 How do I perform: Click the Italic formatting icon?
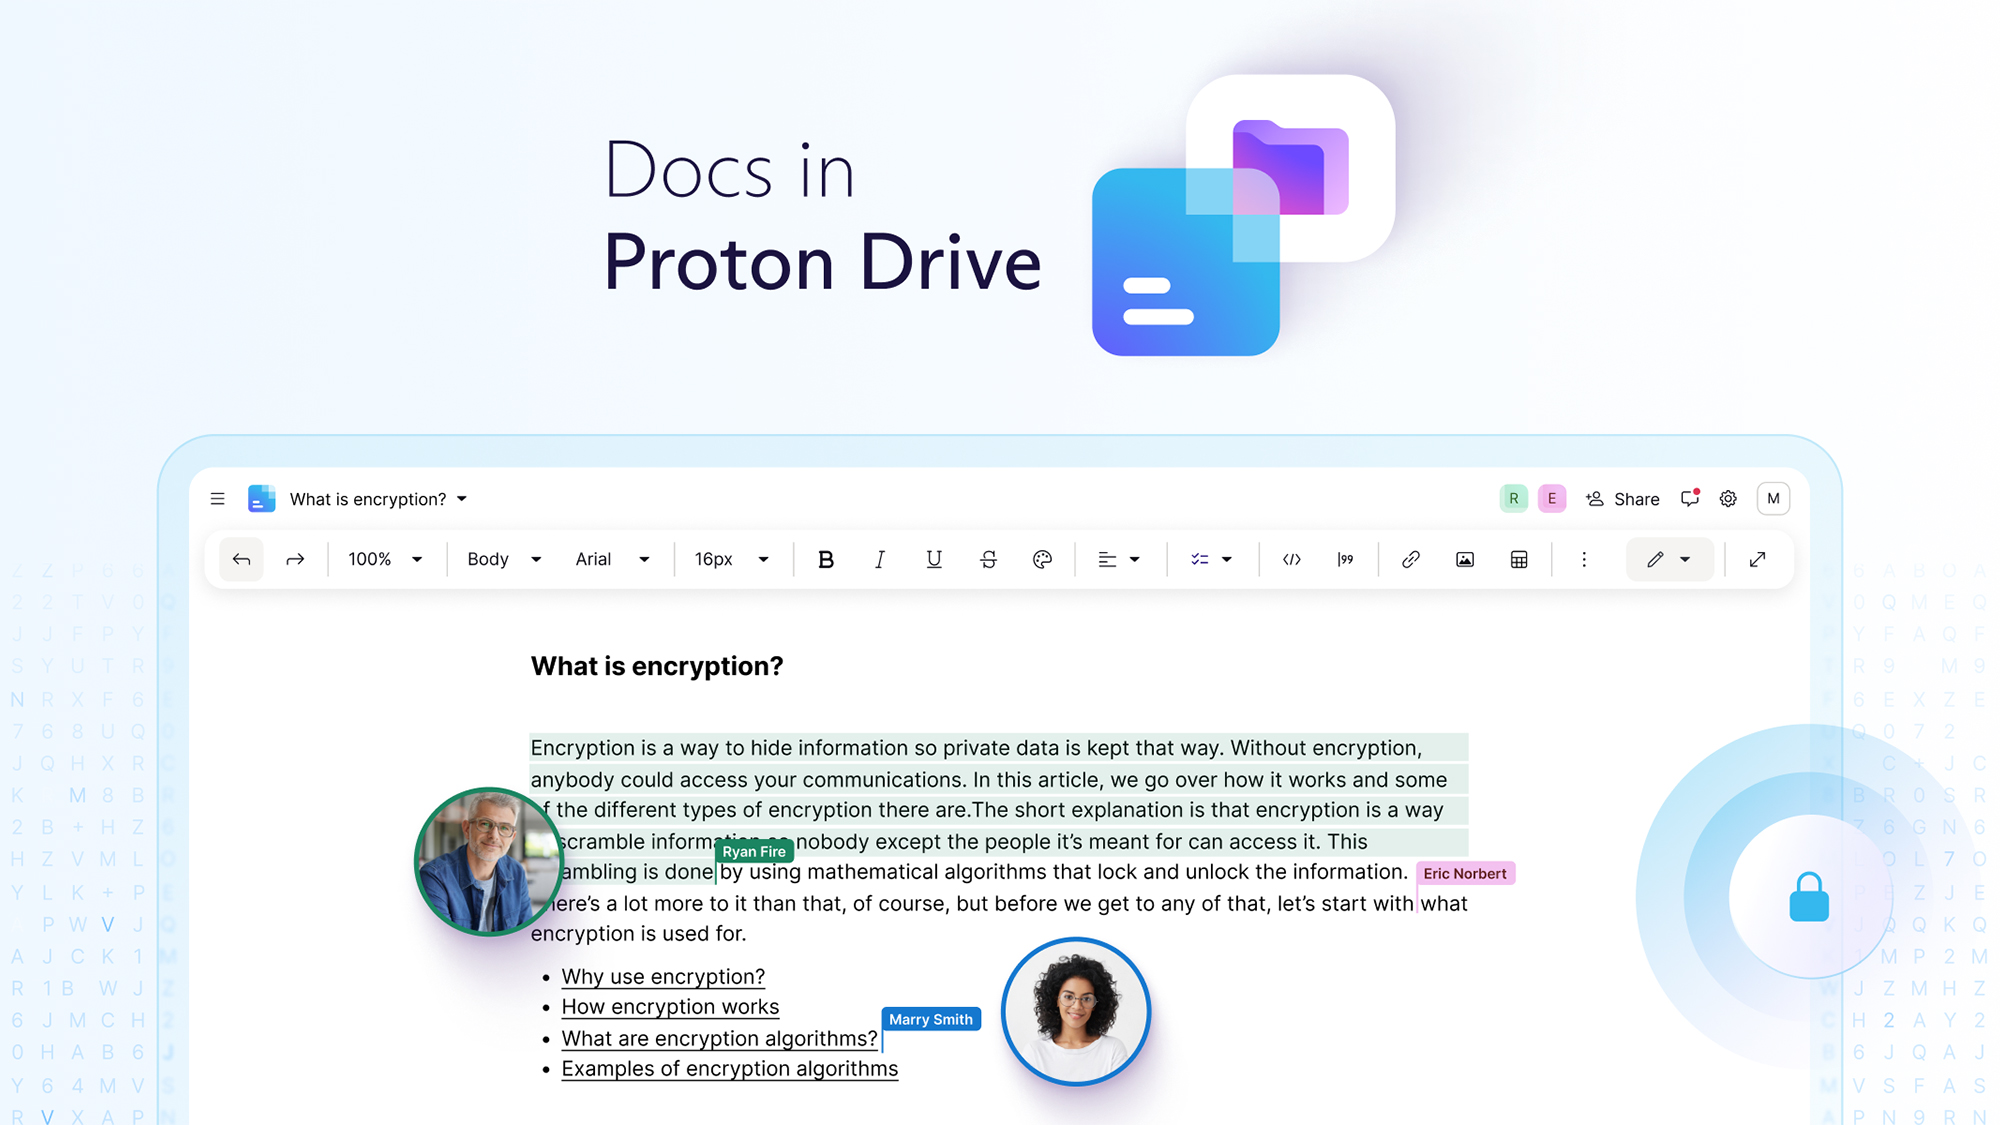click(x=878, y=559)
